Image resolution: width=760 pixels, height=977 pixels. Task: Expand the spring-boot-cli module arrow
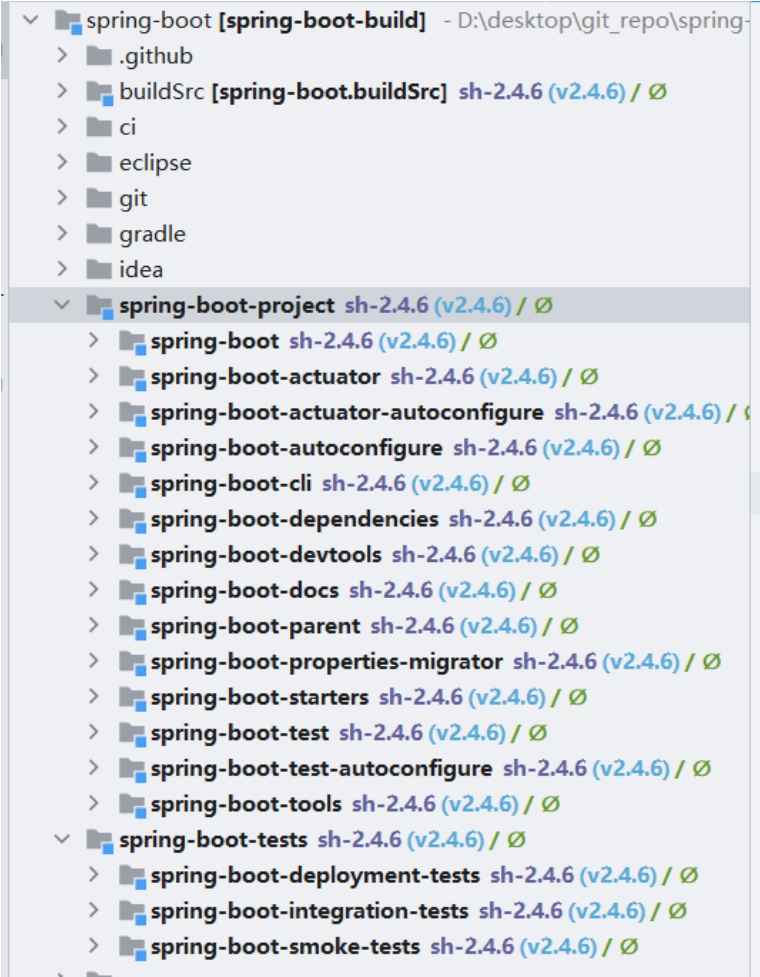pyautogui.click(x=93, y=482)
